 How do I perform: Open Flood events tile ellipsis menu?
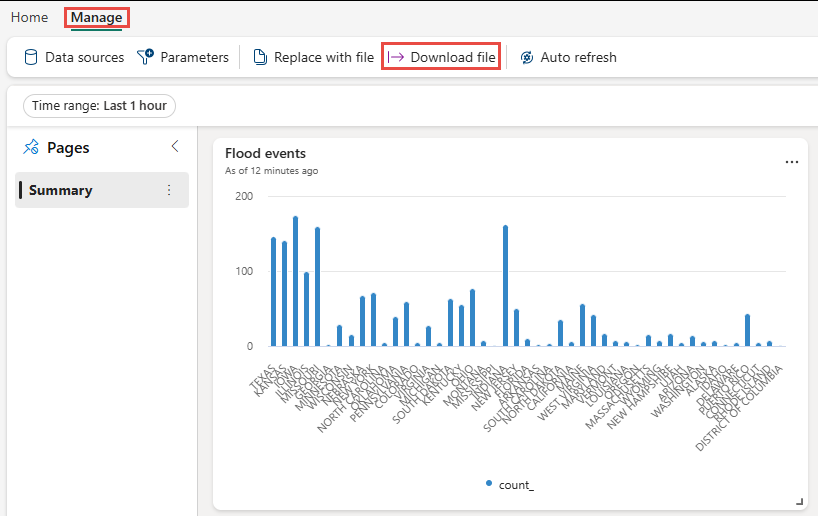click(791, 162)
